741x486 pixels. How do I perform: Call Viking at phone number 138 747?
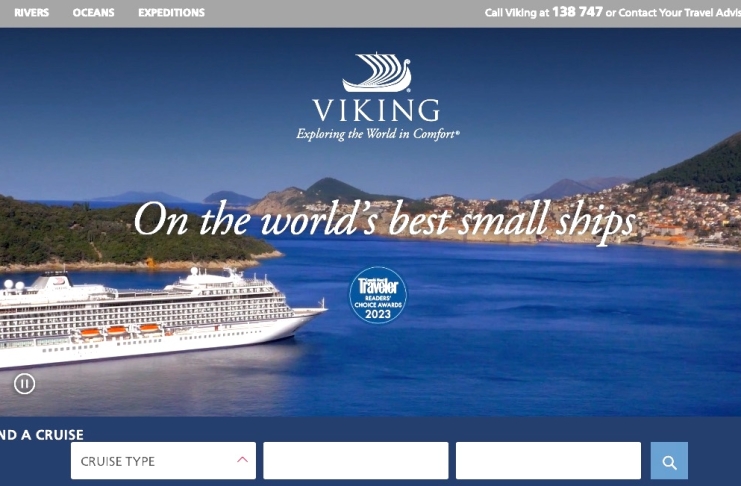click(577, 12)
